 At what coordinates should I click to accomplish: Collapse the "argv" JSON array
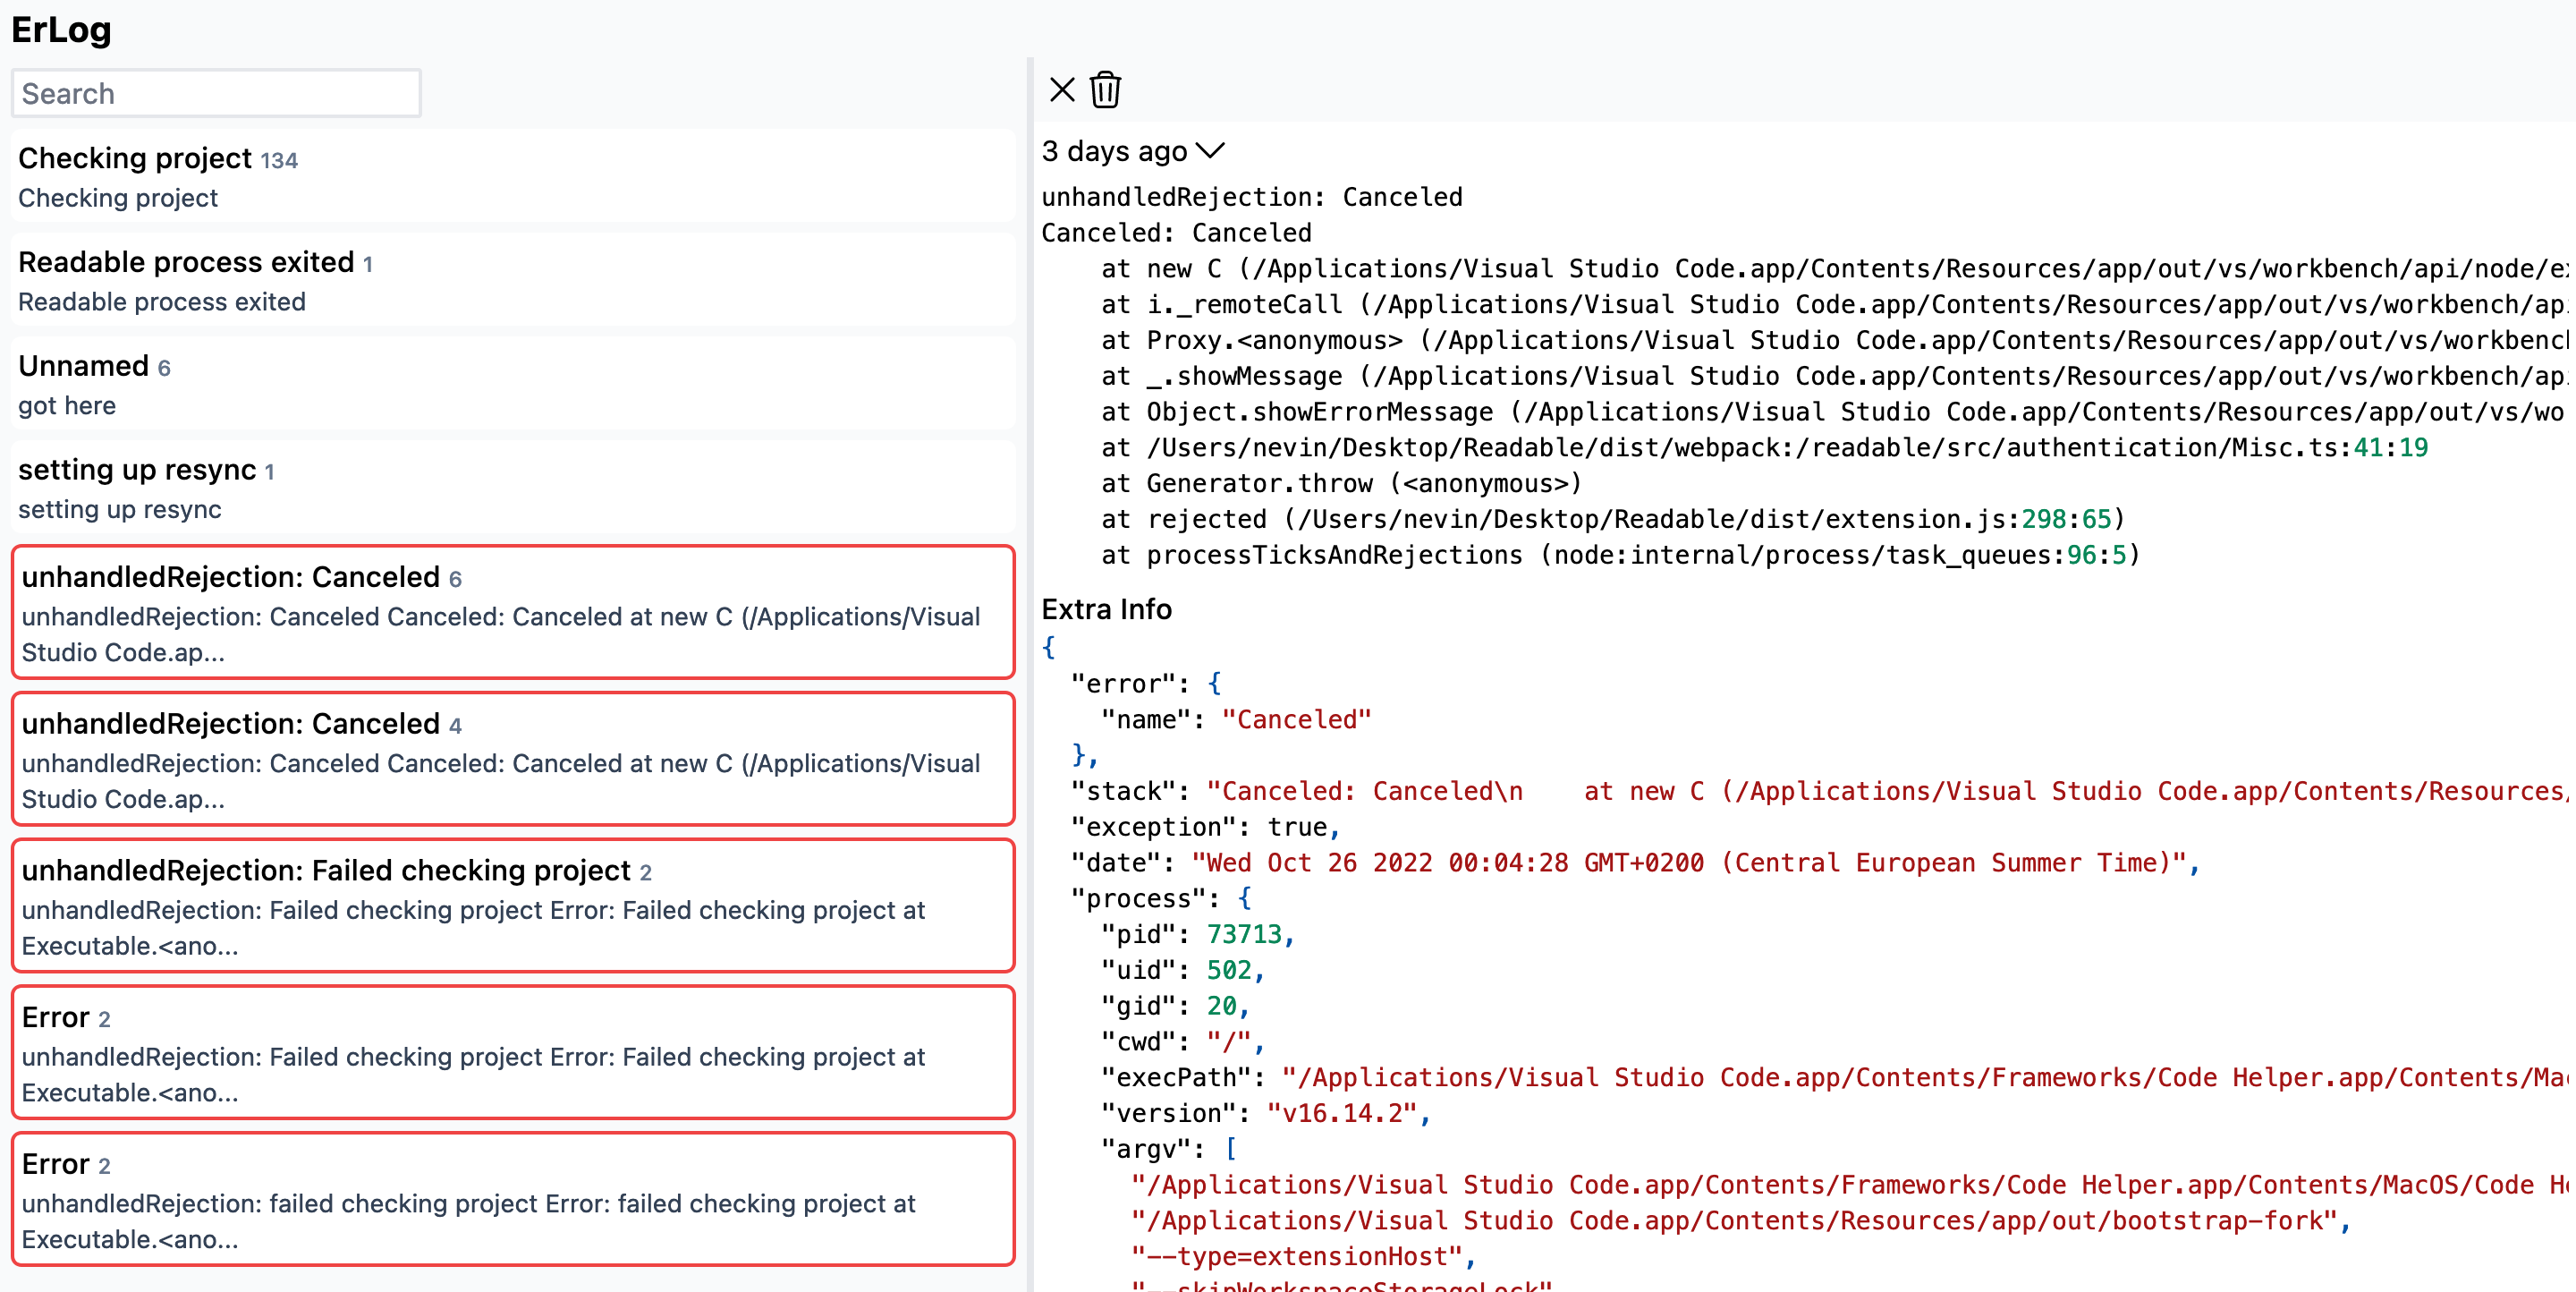tap(1231, 1148)
